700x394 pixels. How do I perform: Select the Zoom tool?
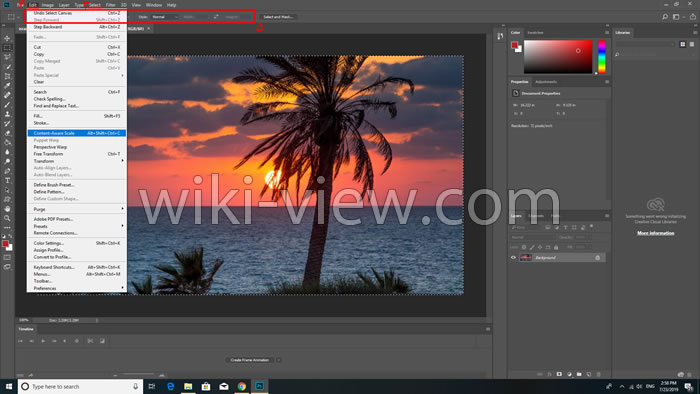[x=7, y=218]
